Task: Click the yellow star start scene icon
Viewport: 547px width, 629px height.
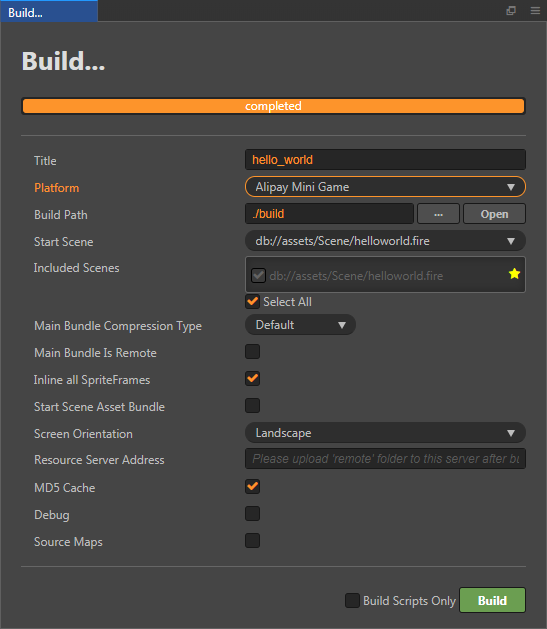Action: [514, 274]
